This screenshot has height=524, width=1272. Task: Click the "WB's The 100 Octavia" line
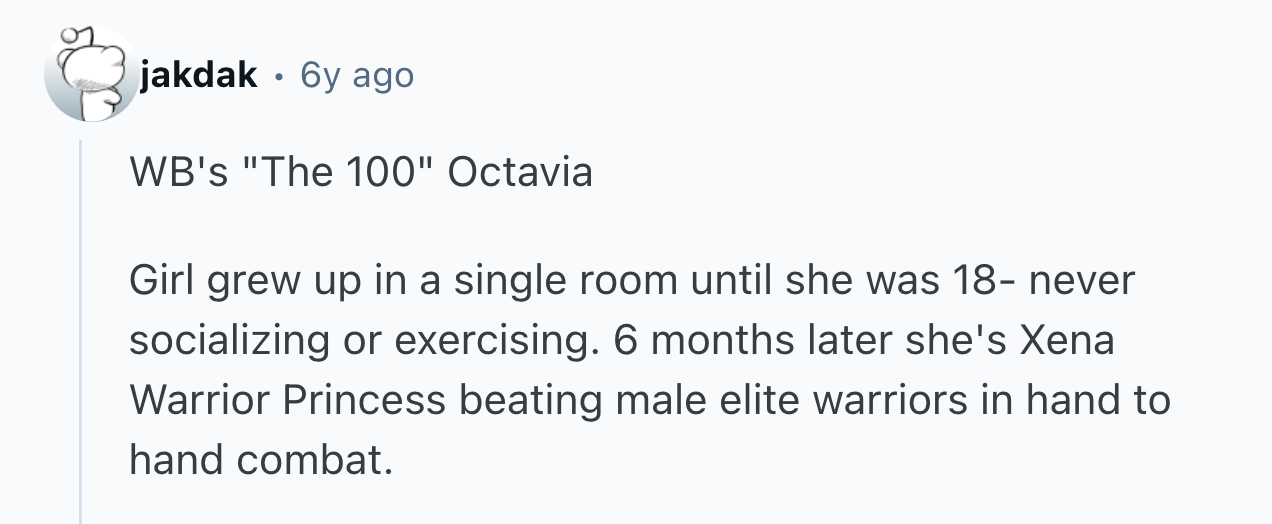361,173
